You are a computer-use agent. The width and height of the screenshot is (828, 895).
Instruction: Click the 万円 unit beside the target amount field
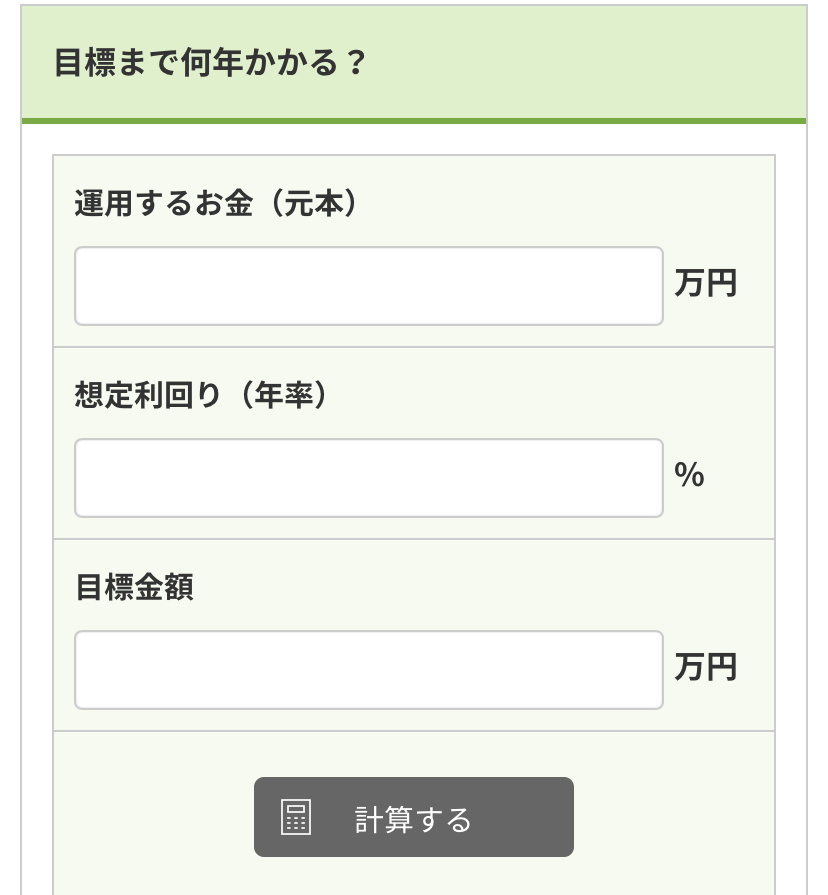click(x=706, y=666)
